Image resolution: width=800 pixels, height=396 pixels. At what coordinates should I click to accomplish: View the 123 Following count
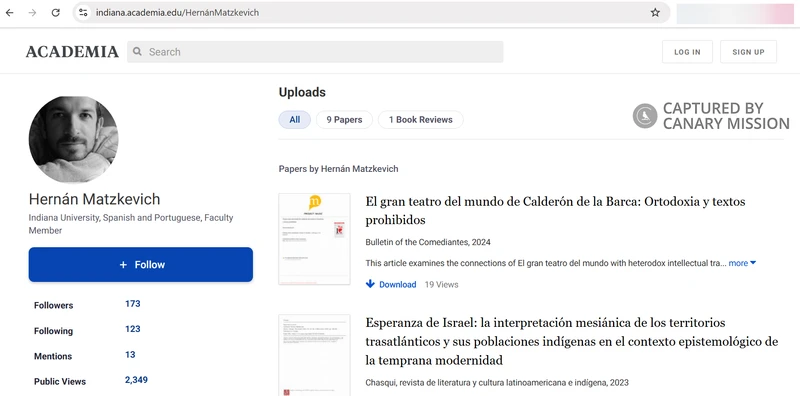(x=133, y=329)
